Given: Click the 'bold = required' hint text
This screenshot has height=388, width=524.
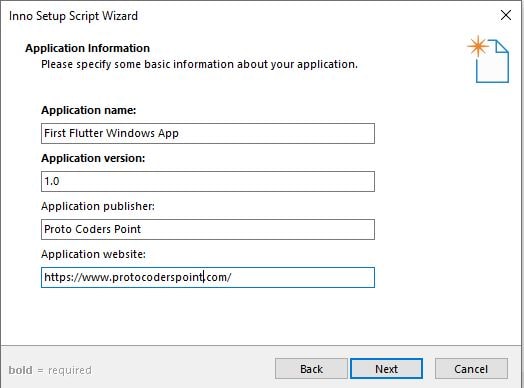Looking at the screenshot, I should [x=50, y=370].
